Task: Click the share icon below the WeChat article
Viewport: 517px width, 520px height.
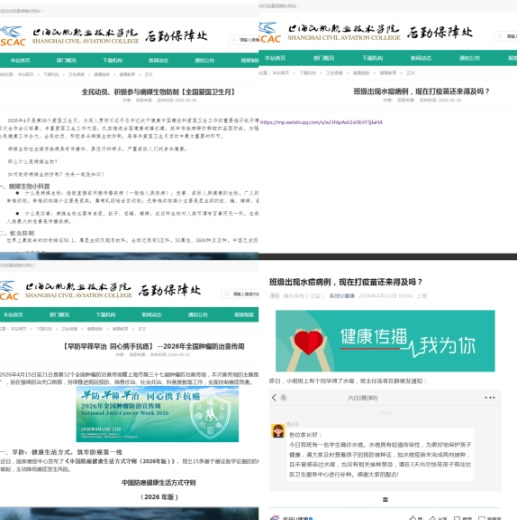Action: click(432, 518)
